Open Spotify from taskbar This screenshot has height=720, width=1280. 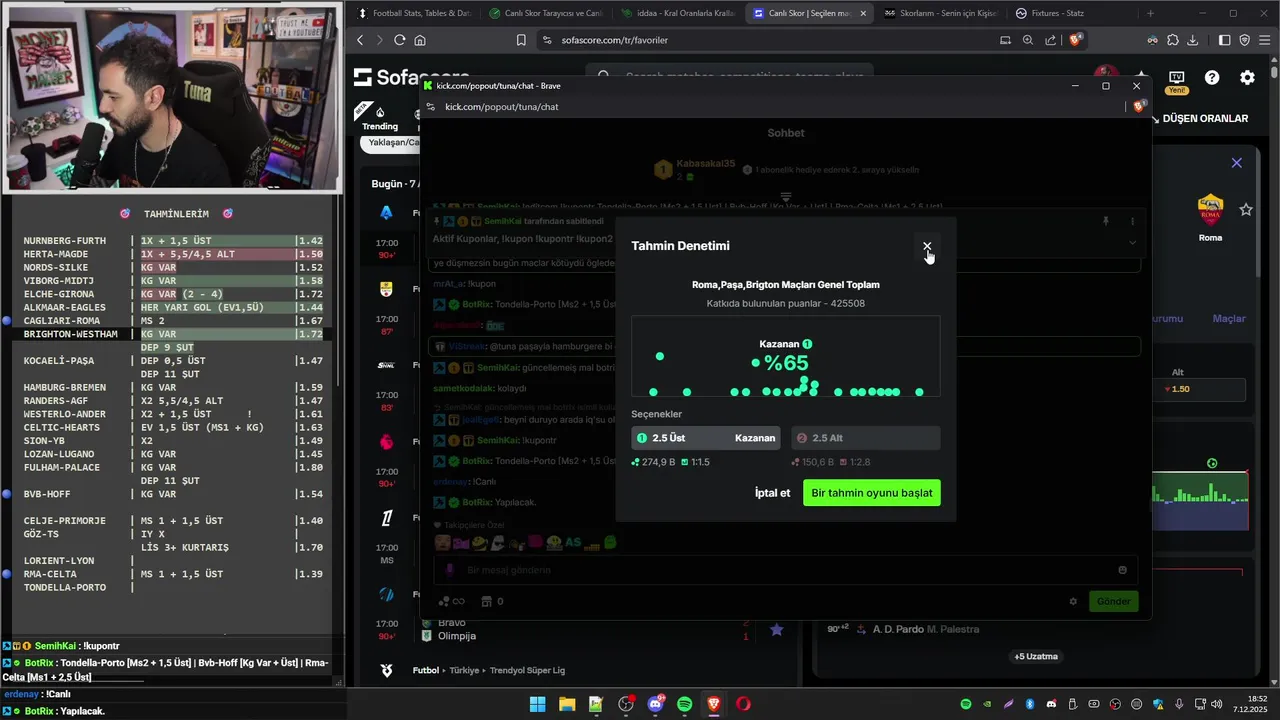click(x=684, y=704)
